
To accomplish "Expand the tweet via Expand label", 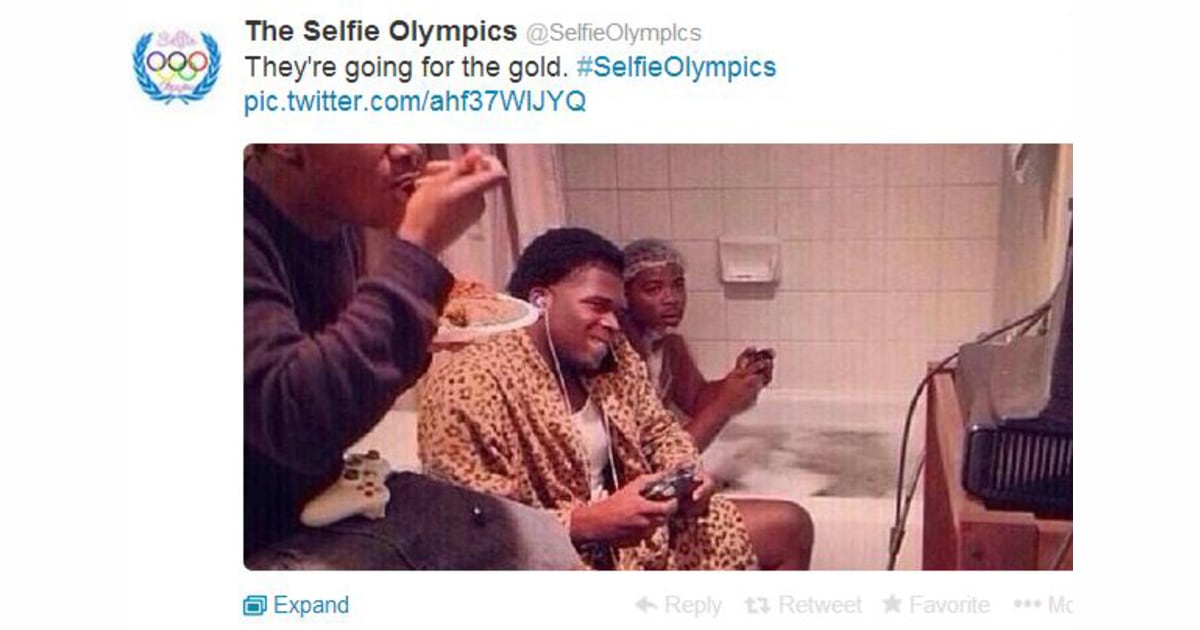I will [311, 606].
